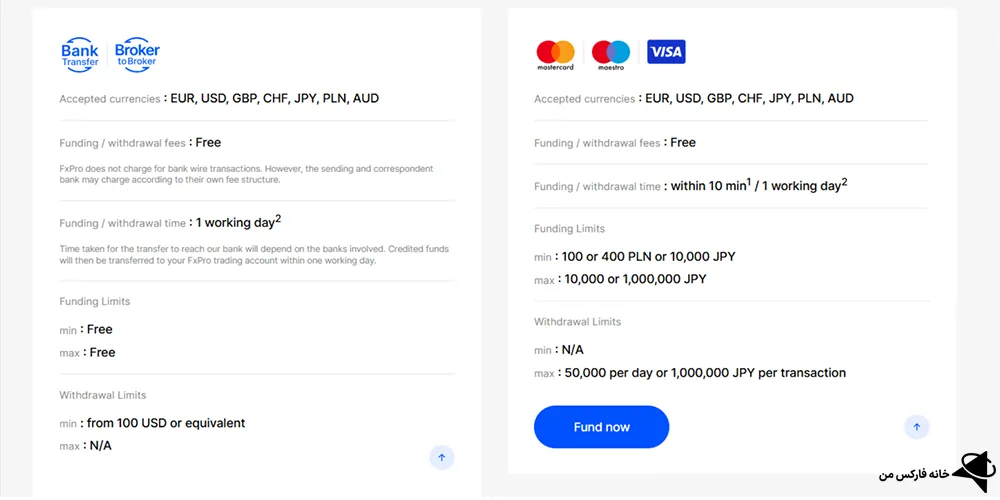Open footnote 2 in card withdrawal time
The image size is (1000, 500).
[844, 181]
